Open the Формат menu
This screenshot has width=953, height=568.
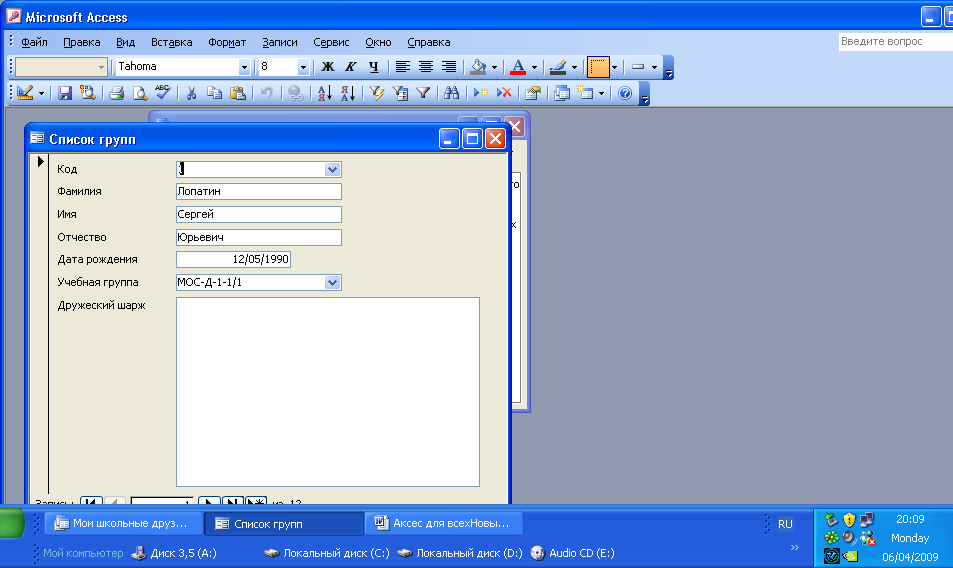pos(227,43)
